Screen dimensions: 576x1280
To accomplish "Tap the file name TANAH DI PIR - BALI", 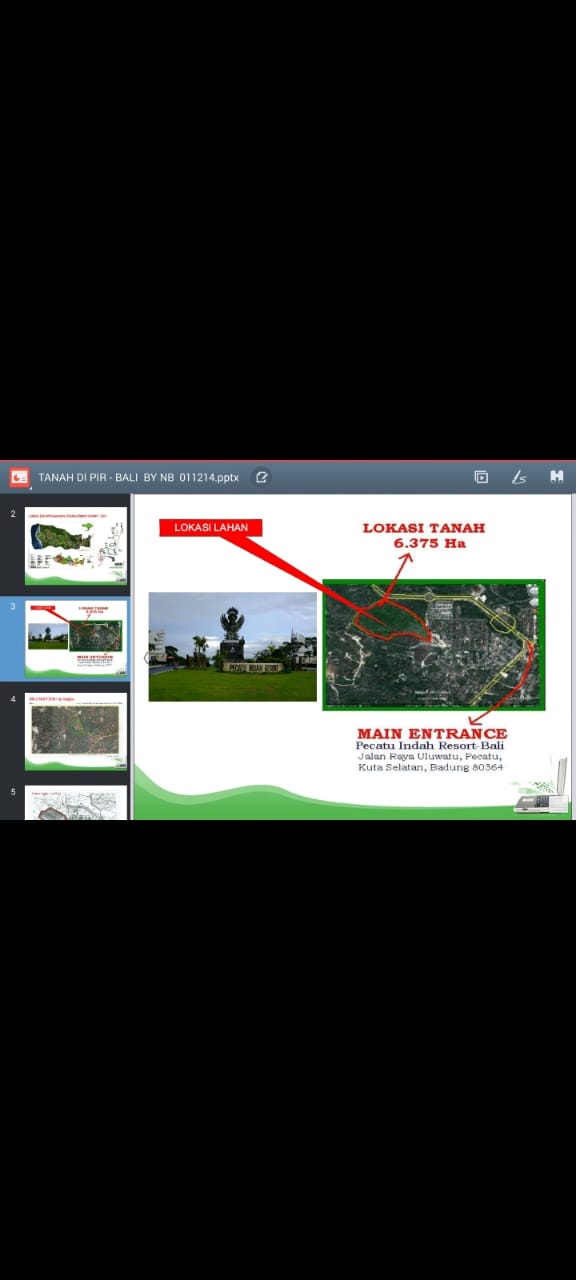I will [138, 477].
